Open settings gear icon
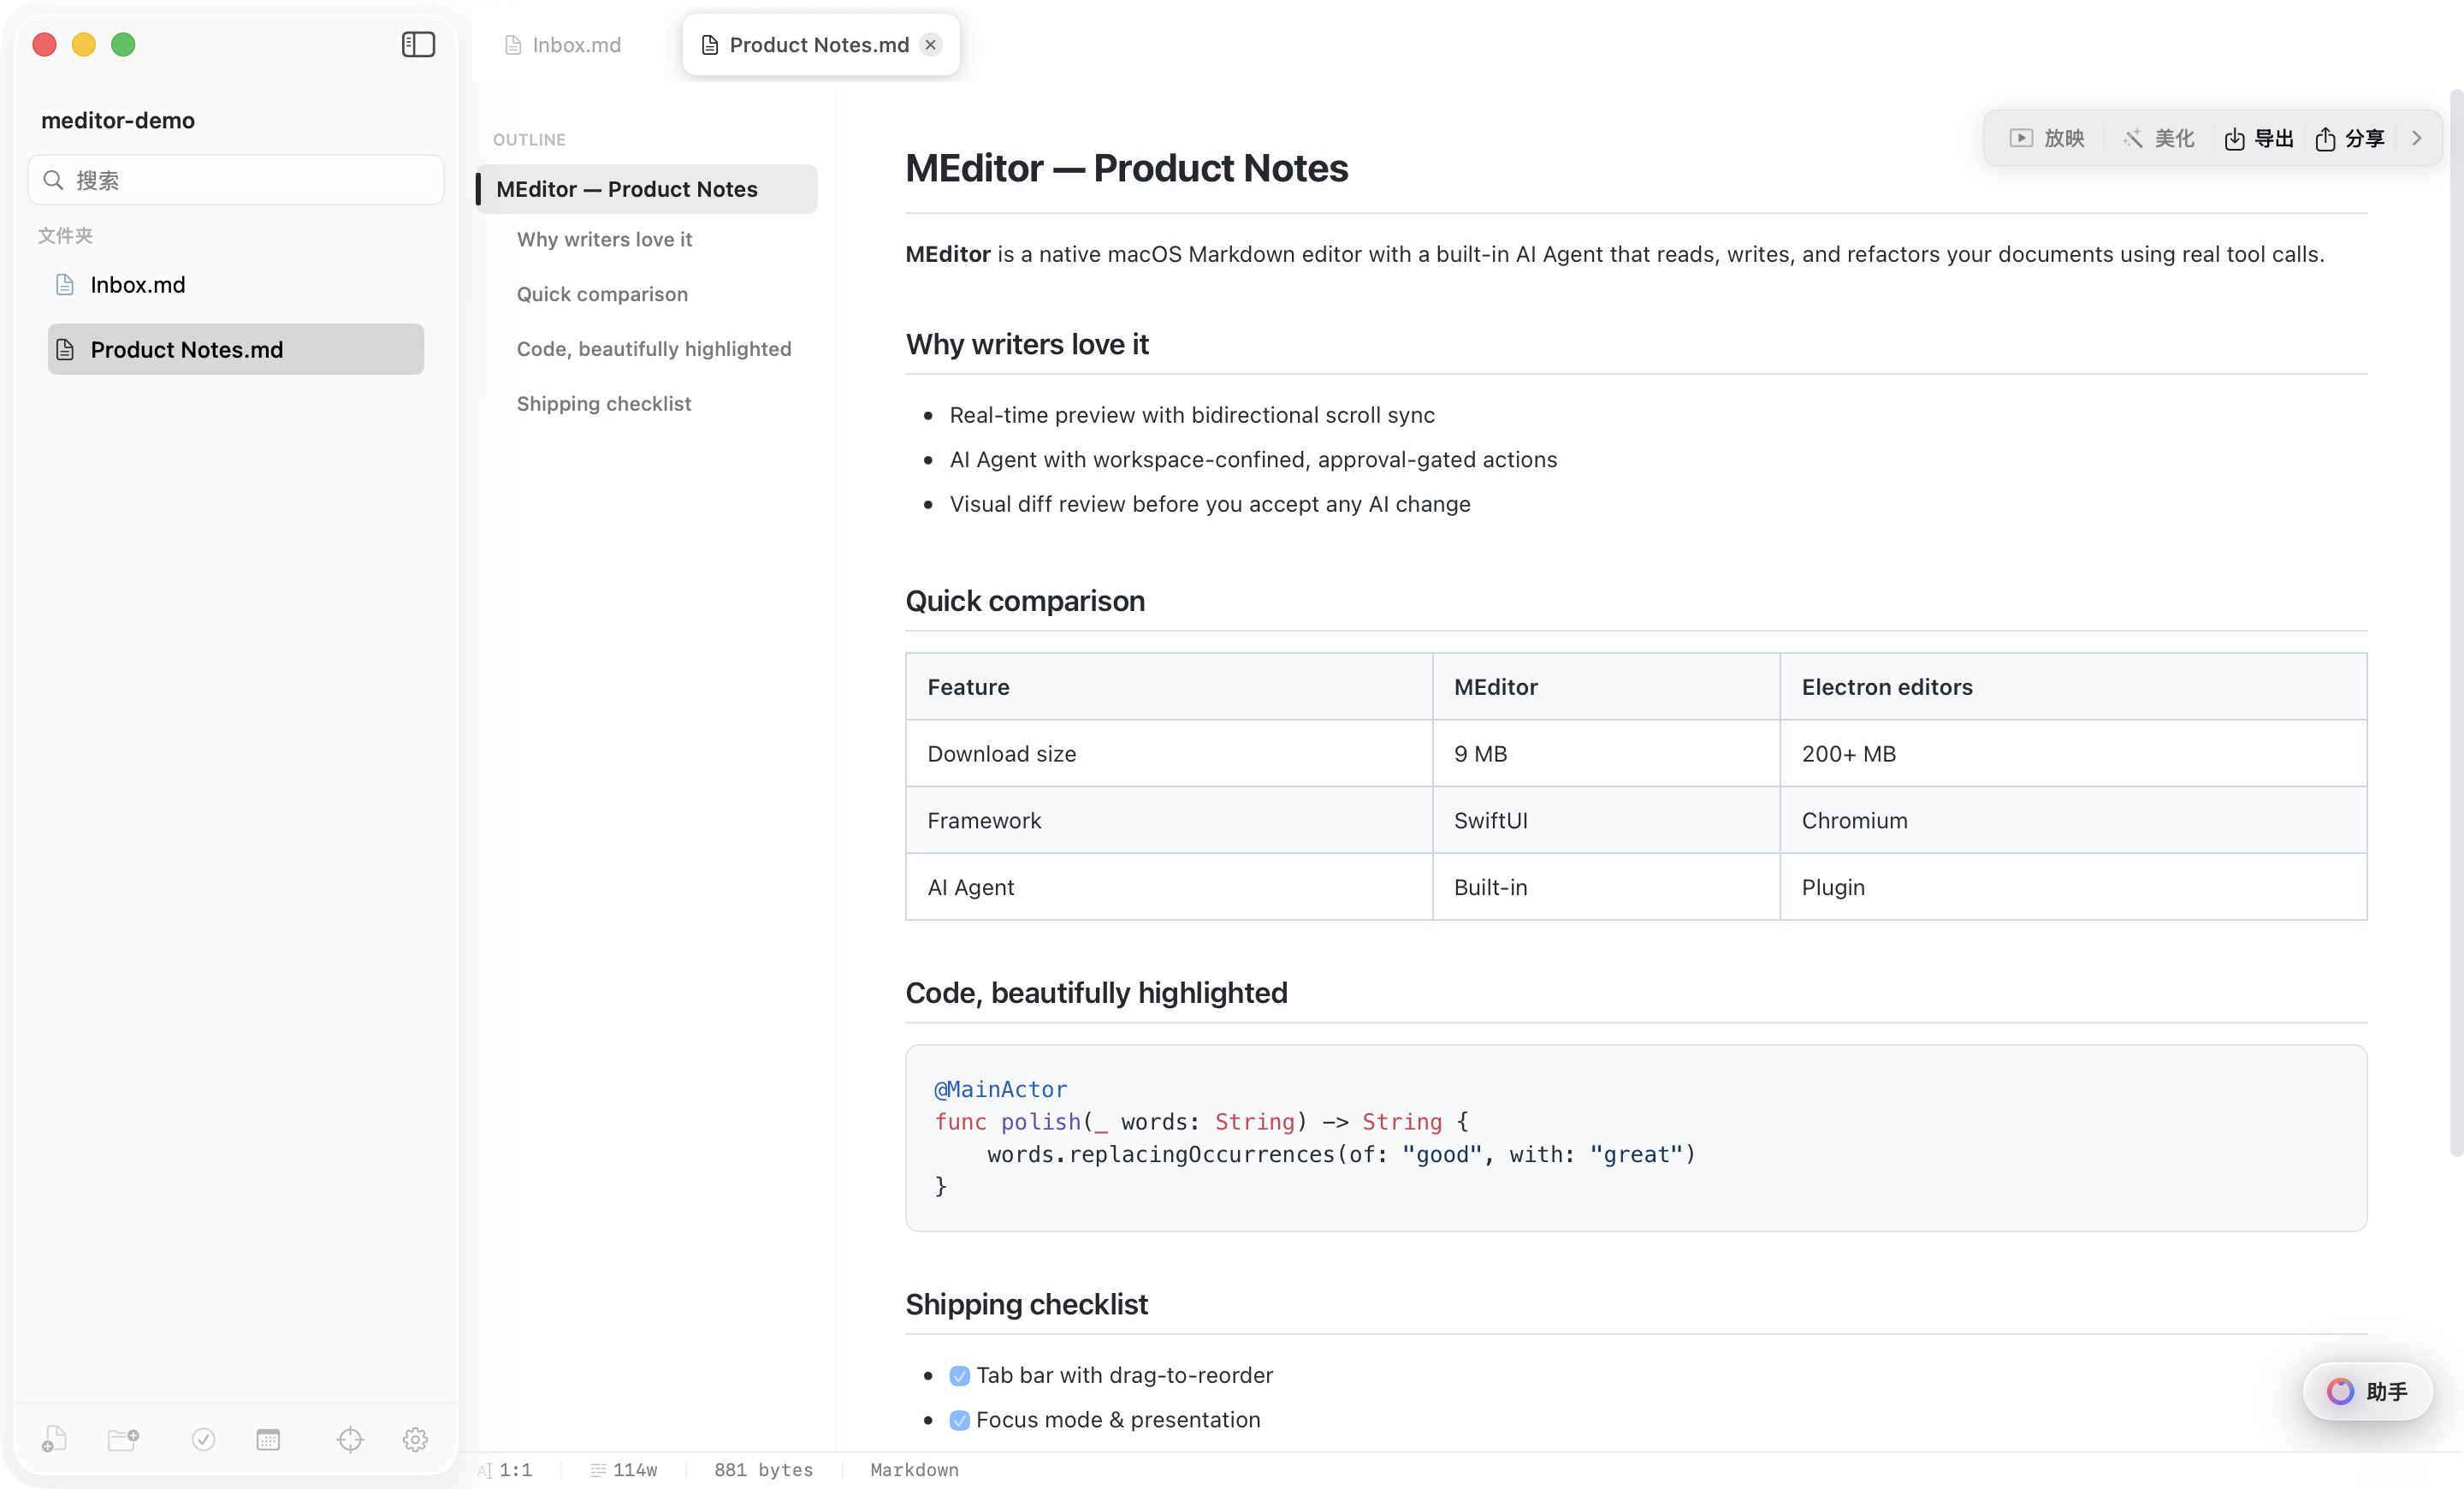2464x1489 pixels. [x=415, y=1439]
